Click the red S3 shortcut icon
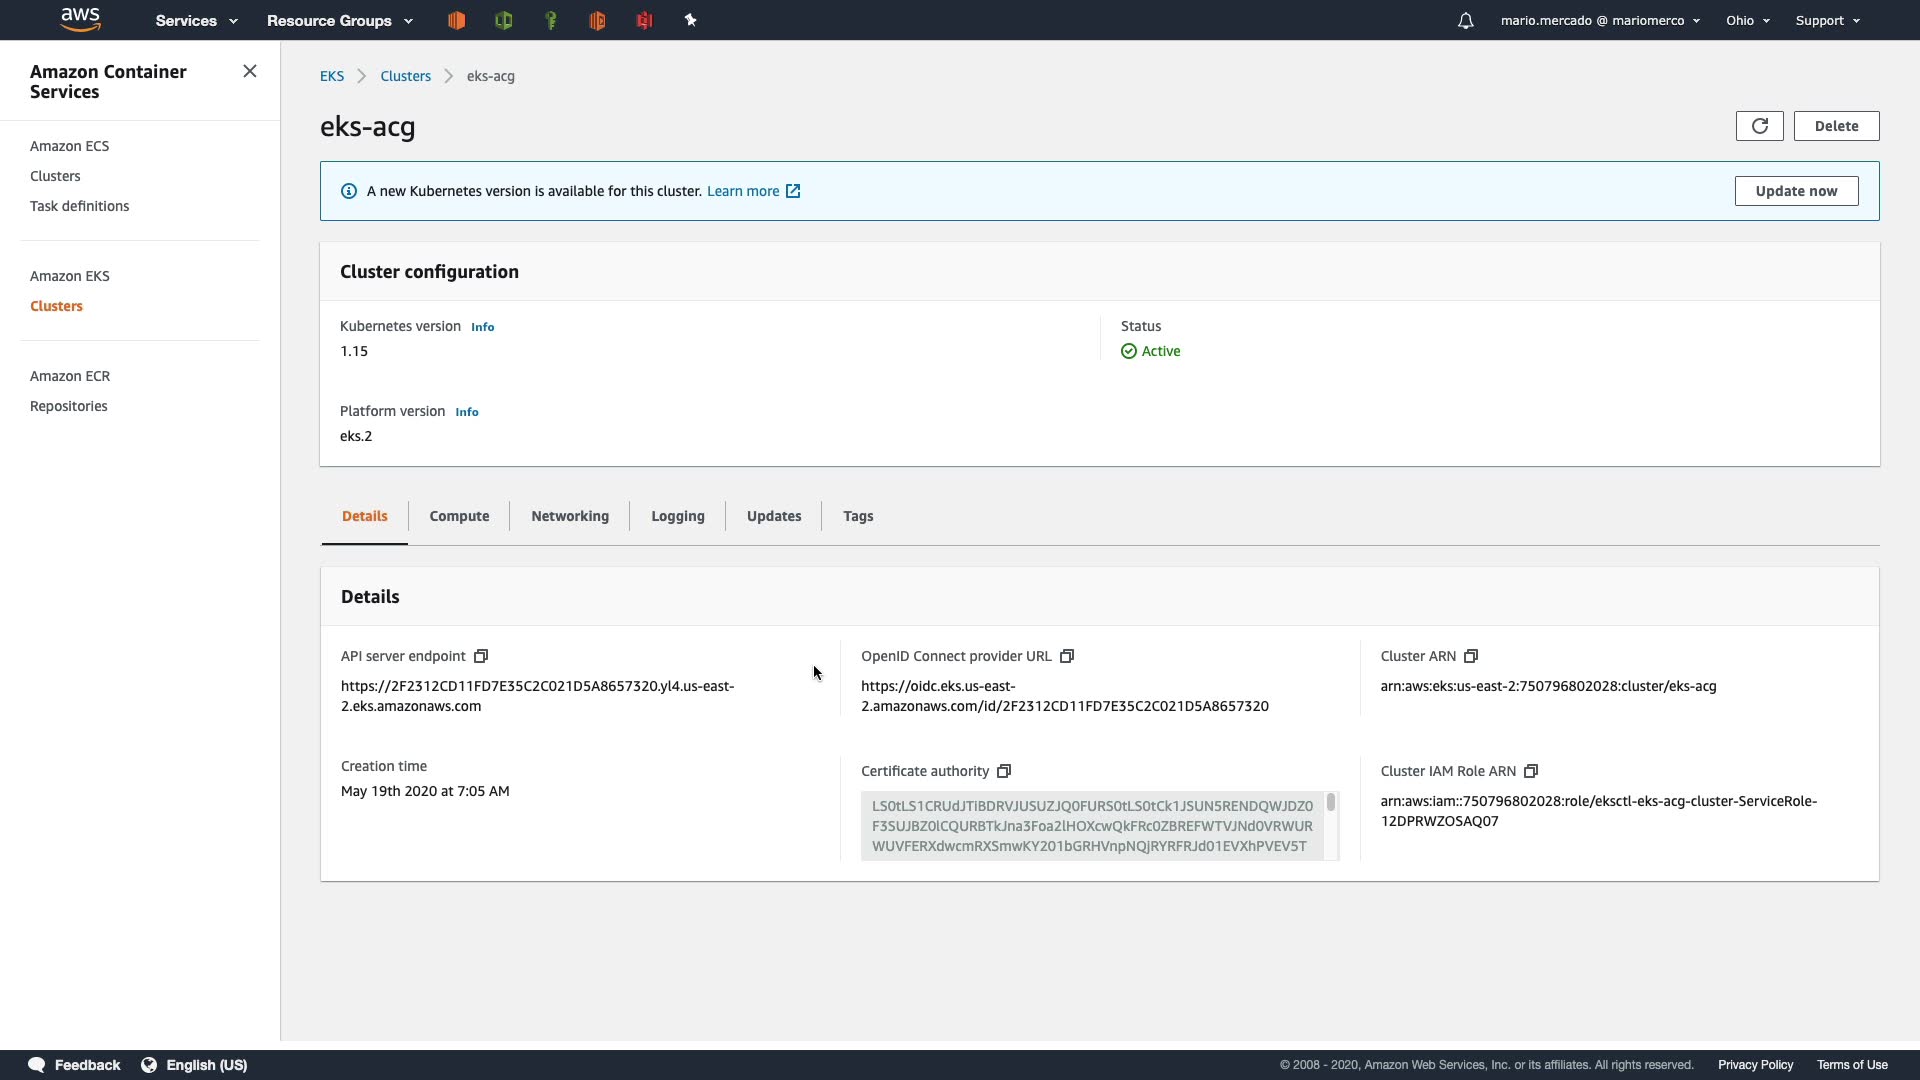The height and width of the screenshot is (1080, 1920). tap(644, 20)
